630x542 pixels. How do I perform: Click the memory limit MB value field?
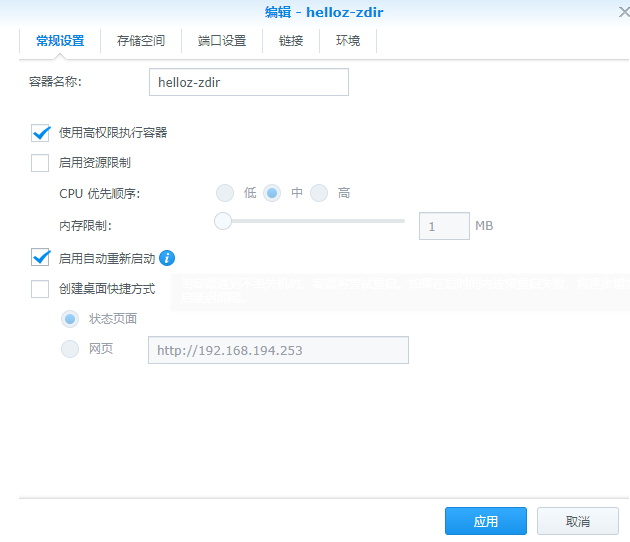pyautogui.click(x=444, y=226)
